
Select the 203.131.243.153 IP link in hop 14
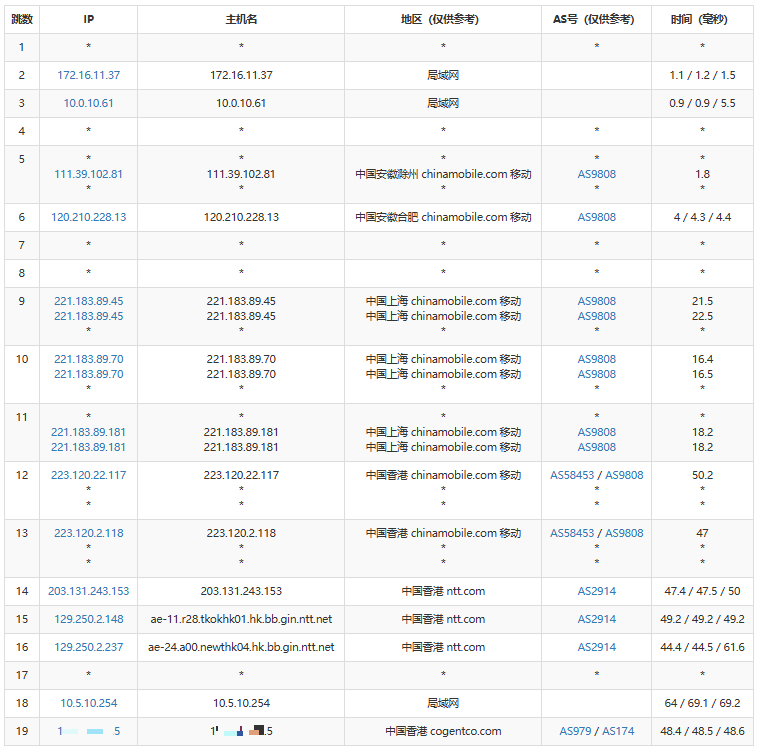pyautogui.click(x=89, y=591)
